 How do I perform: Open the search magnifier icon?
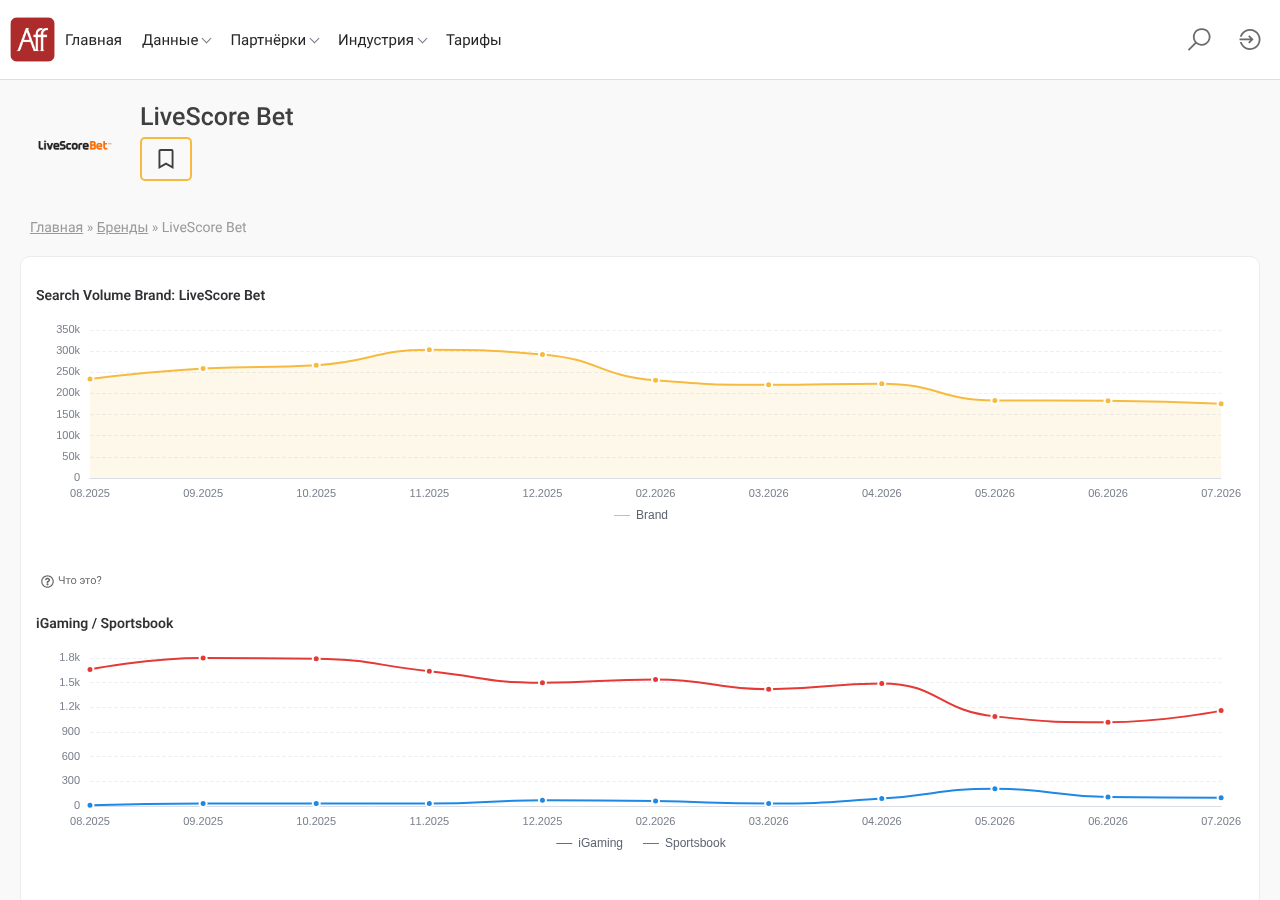point(1199,39)
